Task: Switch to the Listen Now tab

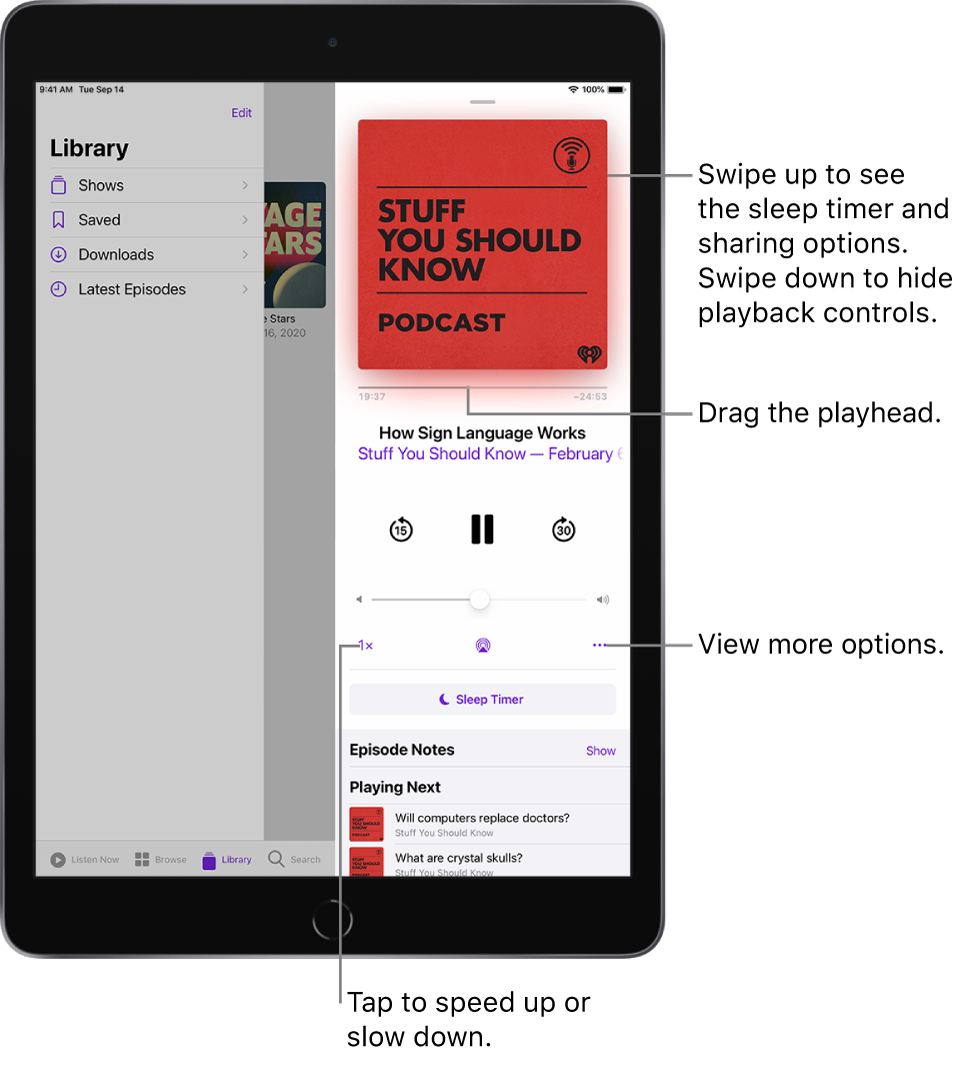Action: click(84, 860)
